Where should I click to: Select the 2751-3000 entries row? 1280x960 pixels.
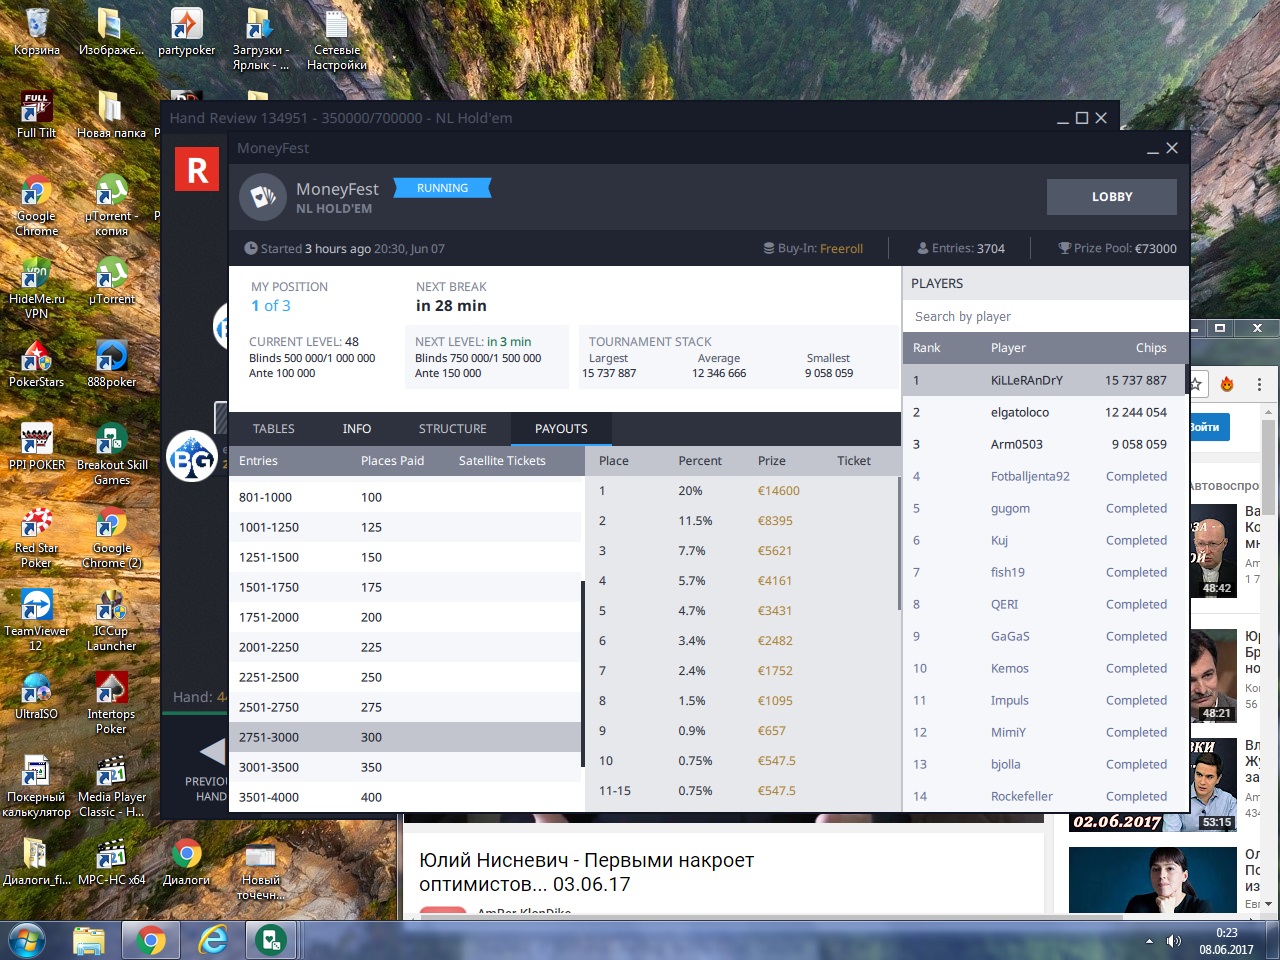pos(405,737)
